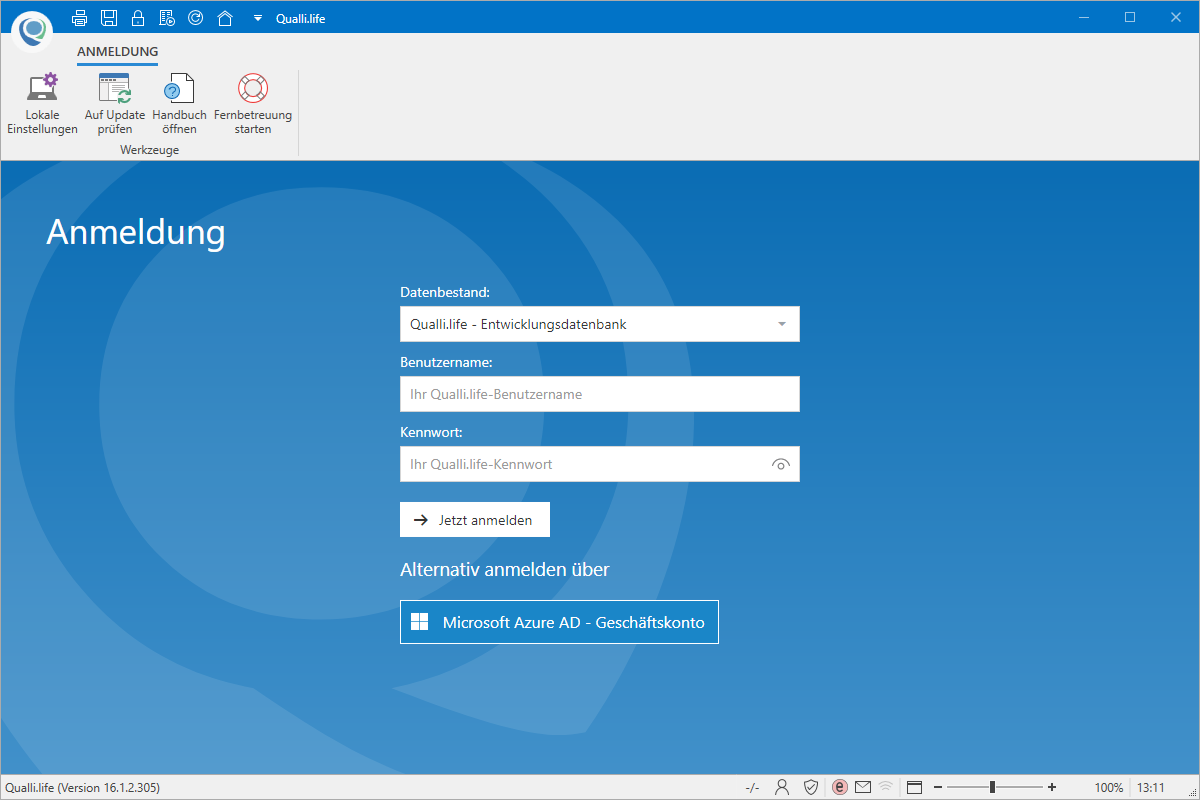The width and height of the screenshot is (1200, 800).
Task: Click the wifi signal icon in status bar
Action: (x=886, y=787)
